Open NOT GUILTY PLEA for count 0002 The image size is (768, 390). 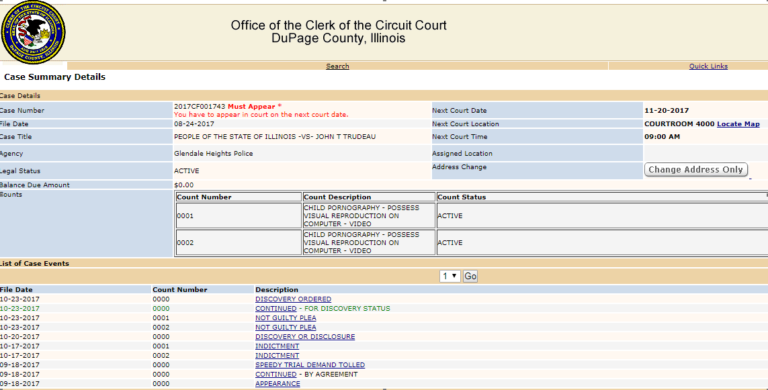286,327
